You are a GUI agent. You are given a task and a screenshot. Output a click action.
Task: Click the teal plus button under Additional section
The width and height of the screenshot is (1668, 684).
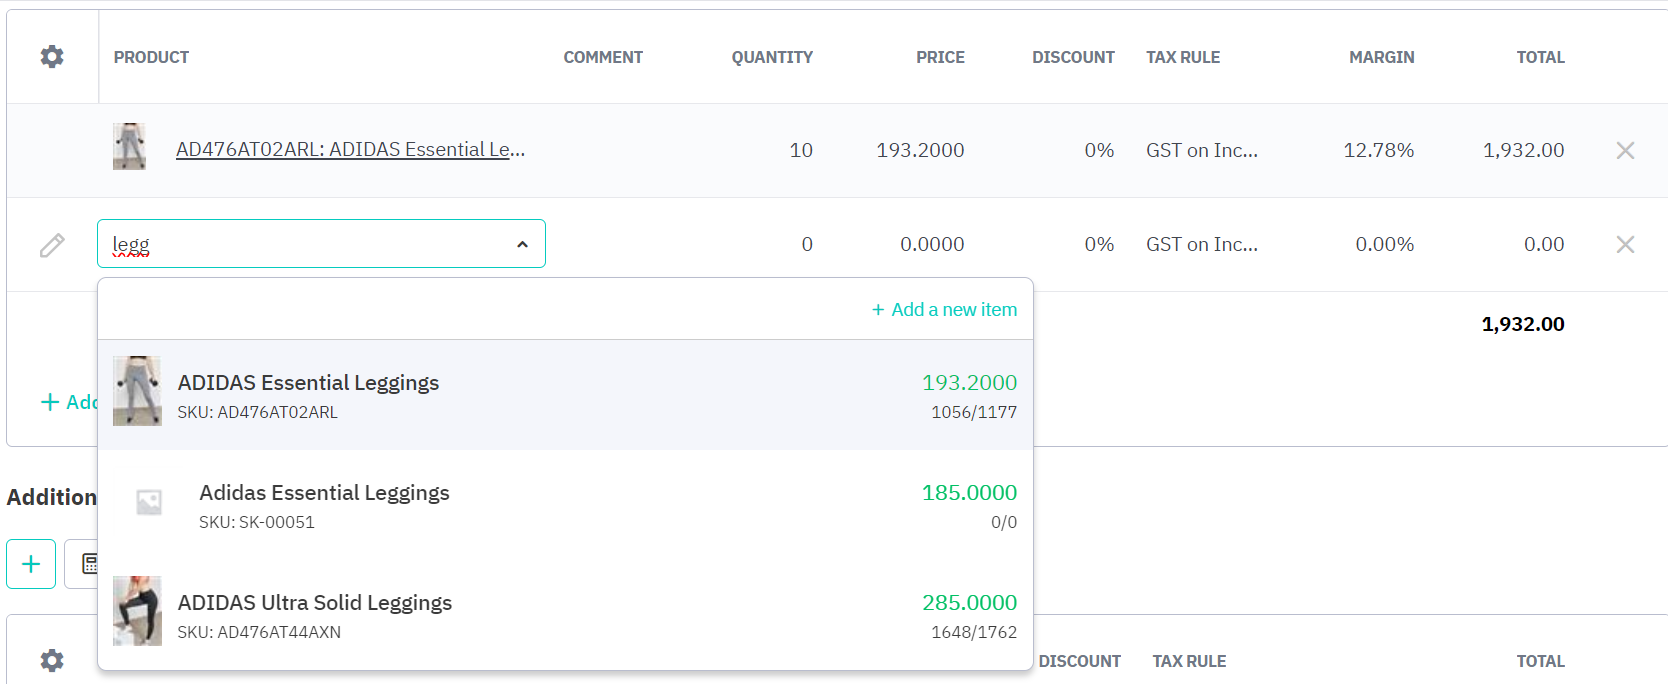click(x=31, y=564)
